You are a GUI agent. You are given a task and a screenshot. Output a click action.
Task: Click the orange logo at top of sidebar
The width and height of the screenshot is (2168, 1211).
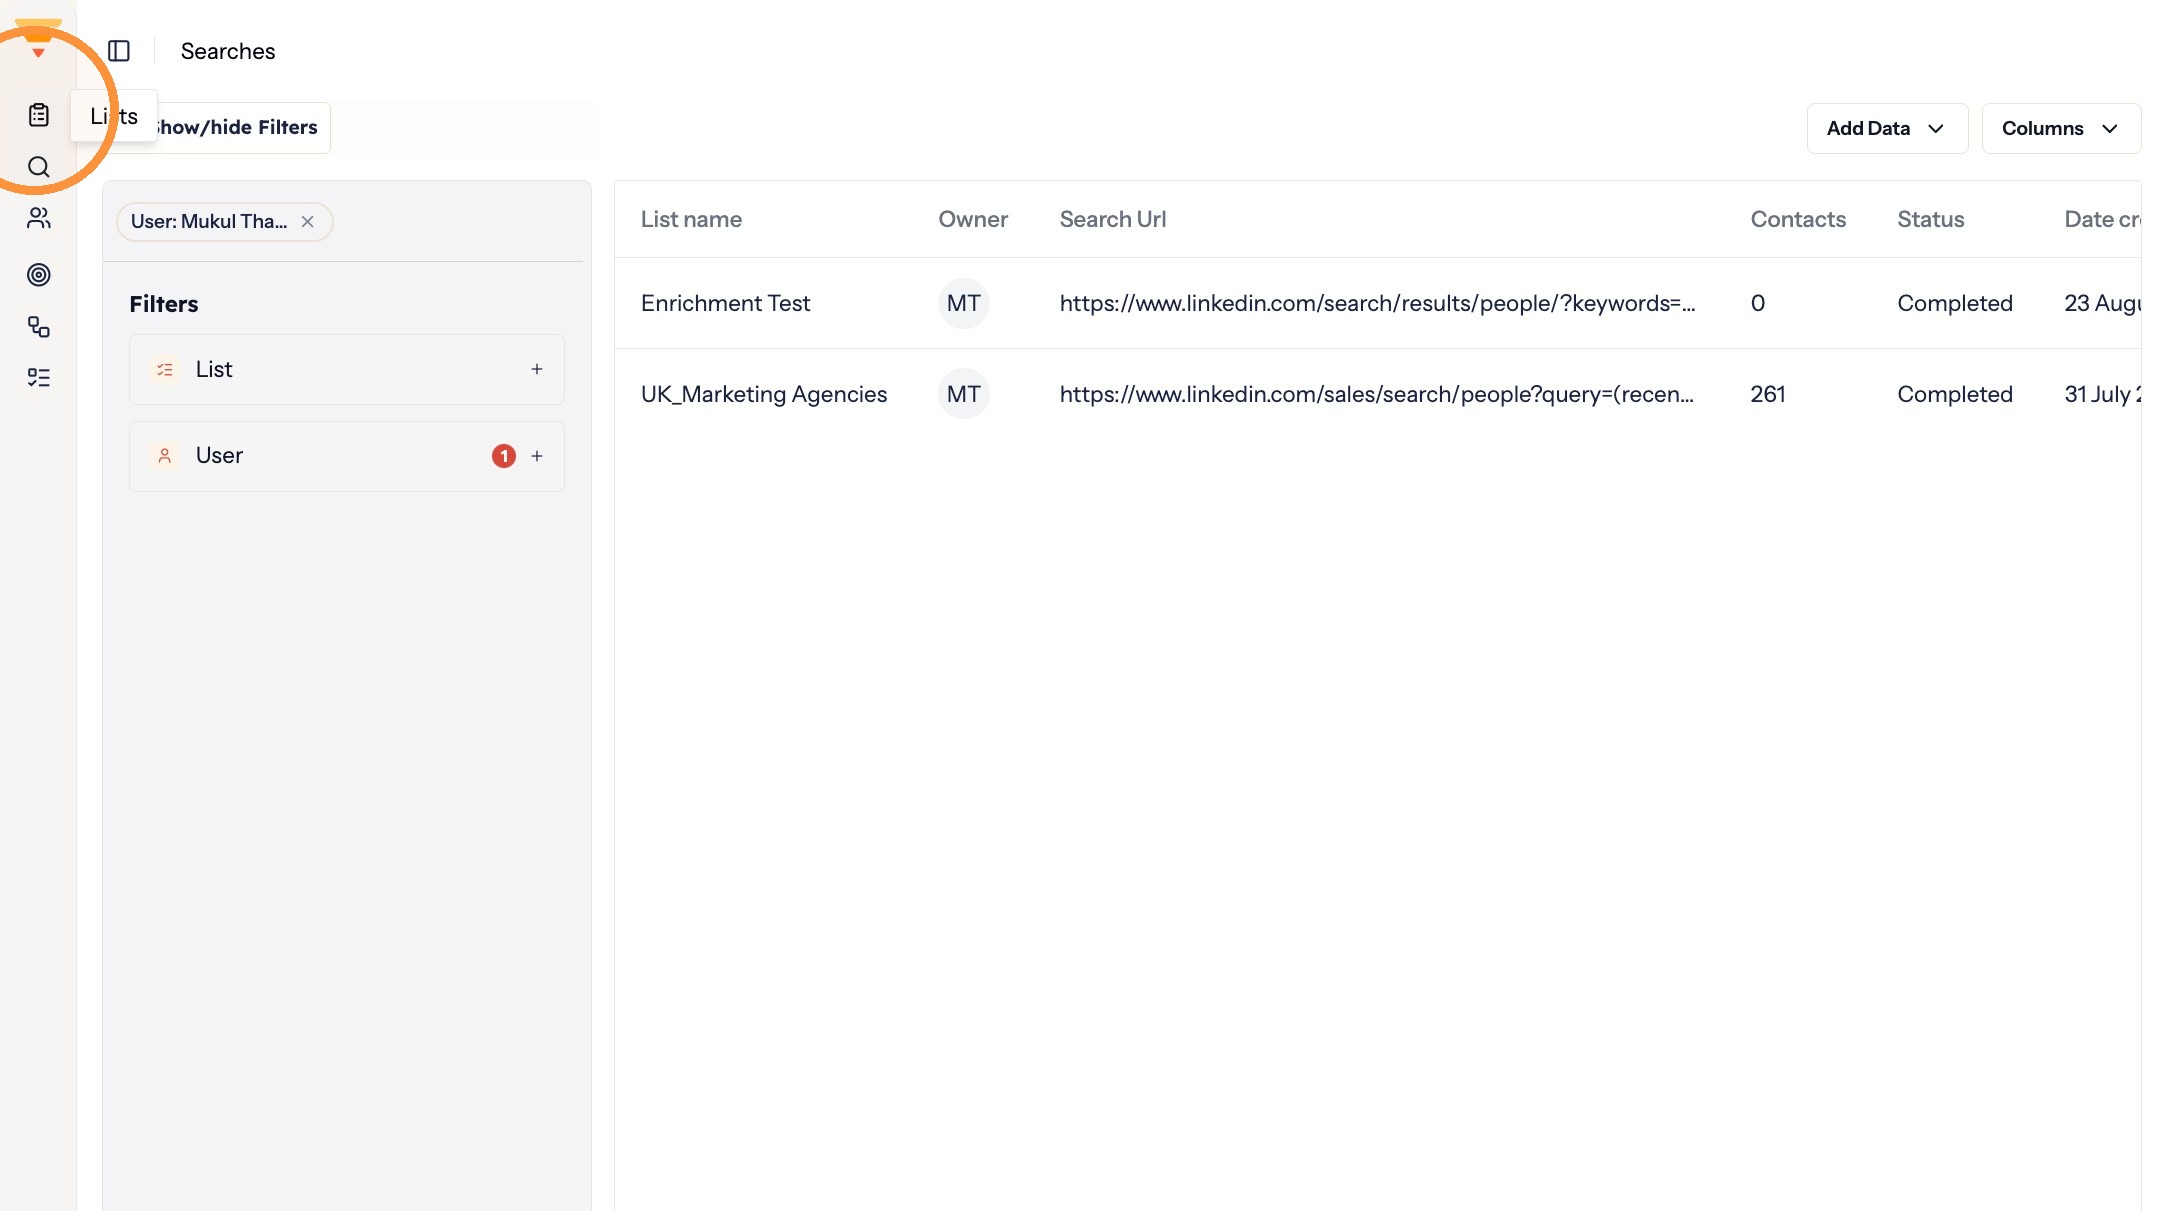tap(38, 36)
